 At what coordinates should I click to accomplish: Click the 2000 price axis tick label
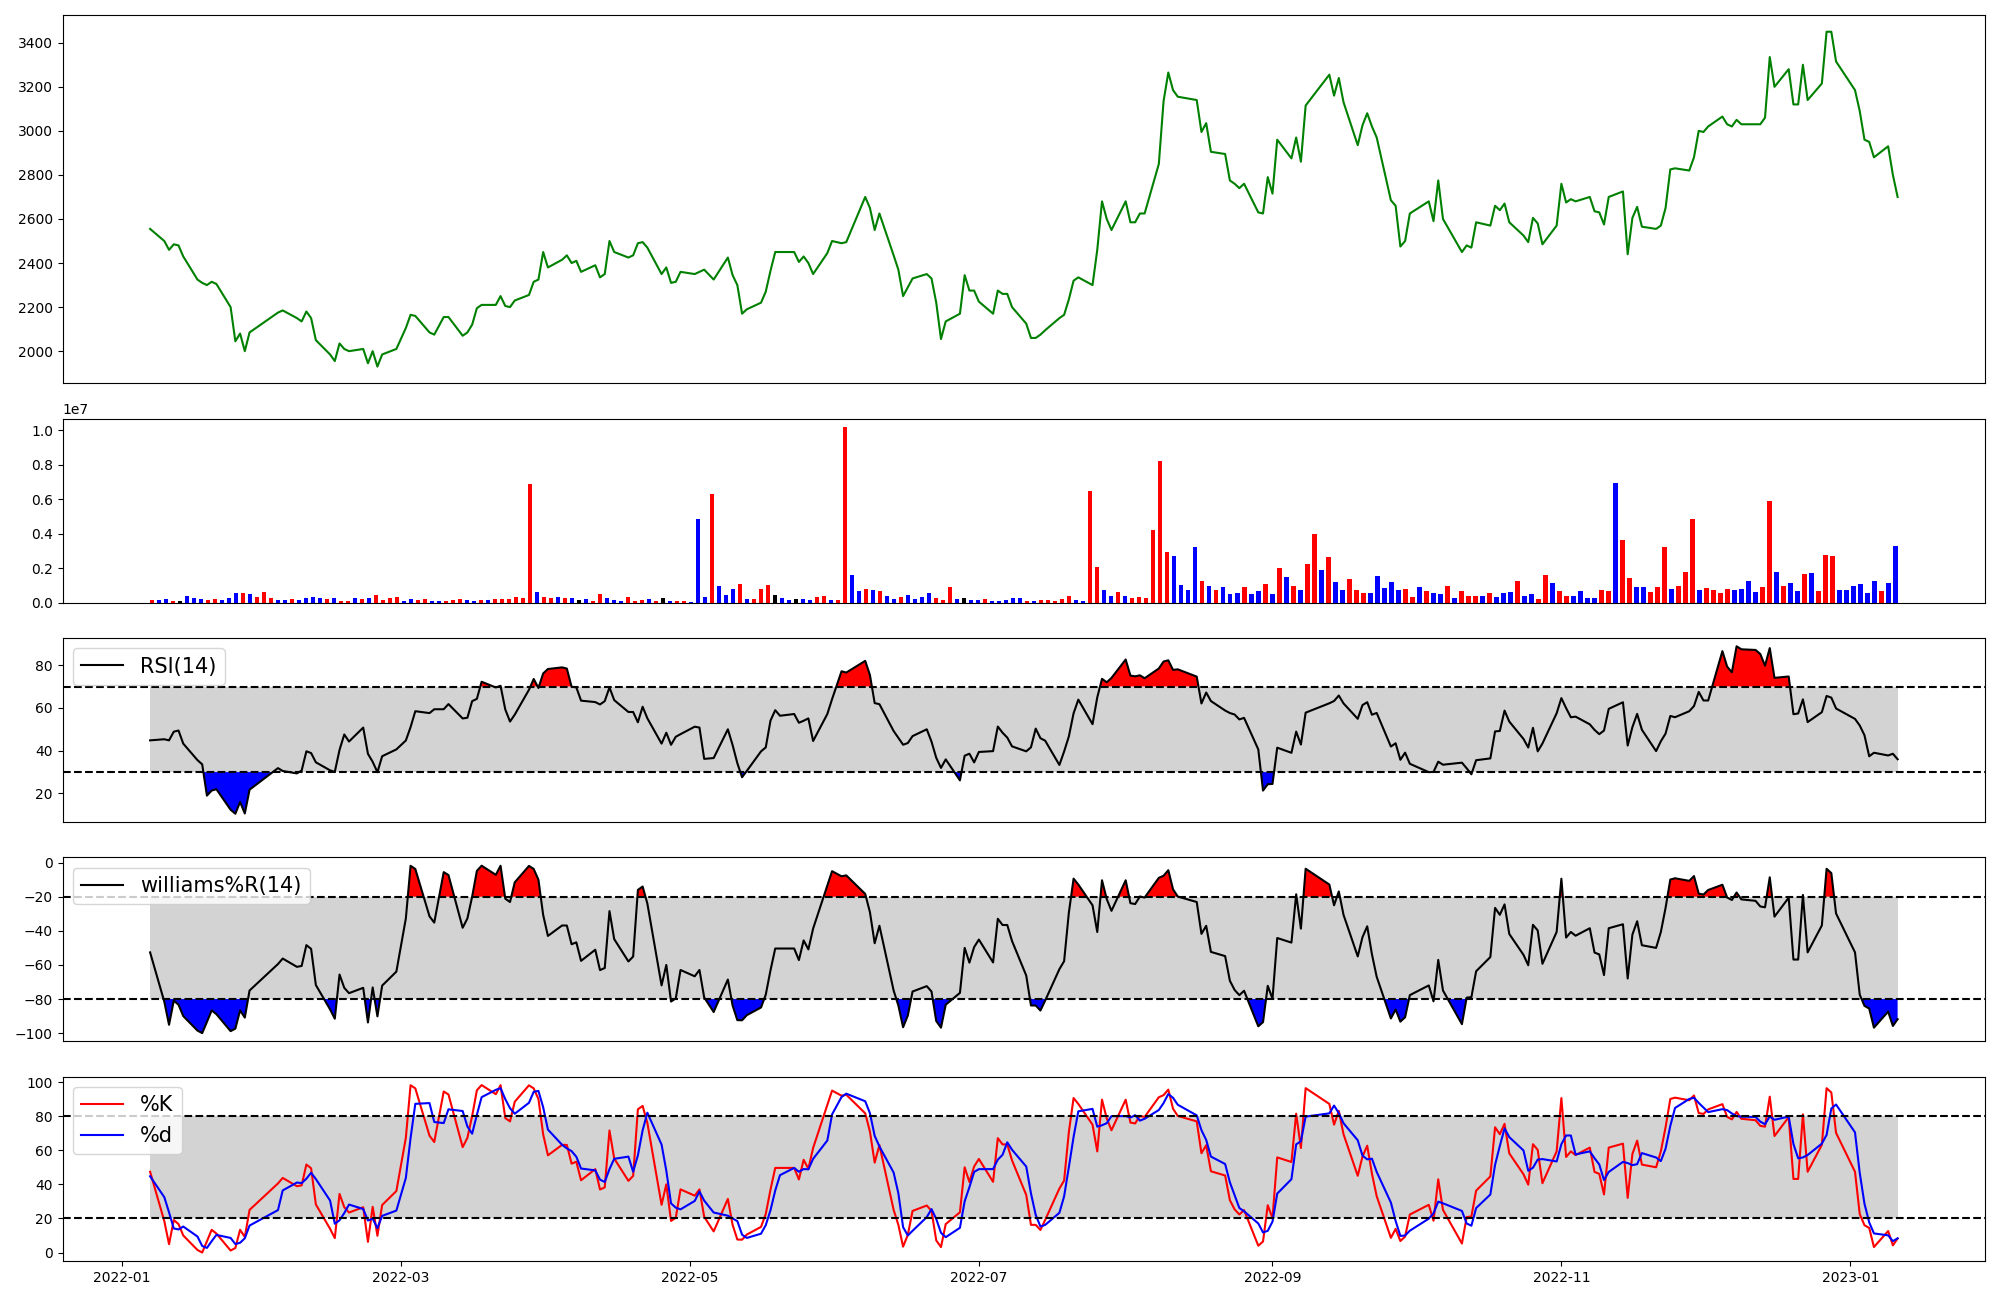[36, 352]
